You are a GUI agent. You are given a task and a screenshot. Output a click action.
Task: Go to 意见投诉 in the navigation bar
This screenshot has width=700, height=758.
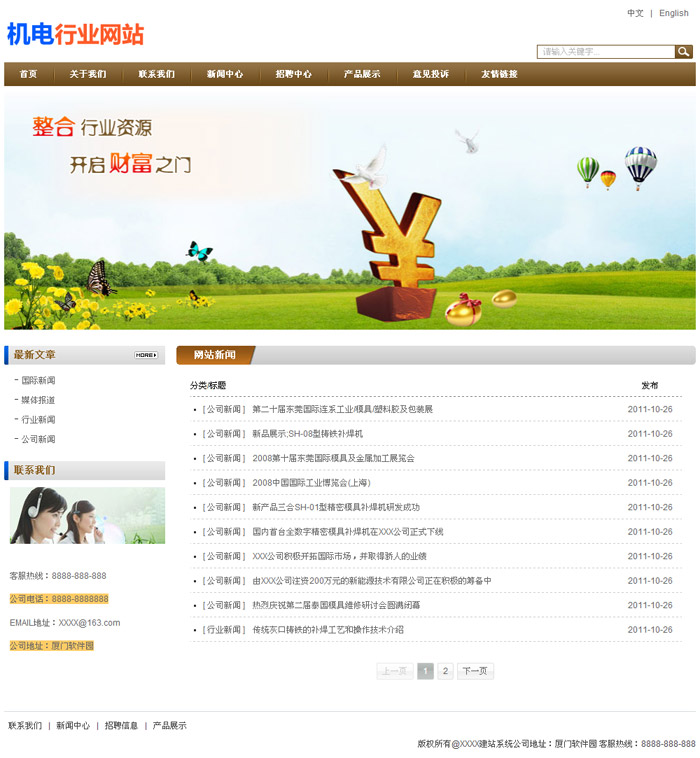(430, 74)
